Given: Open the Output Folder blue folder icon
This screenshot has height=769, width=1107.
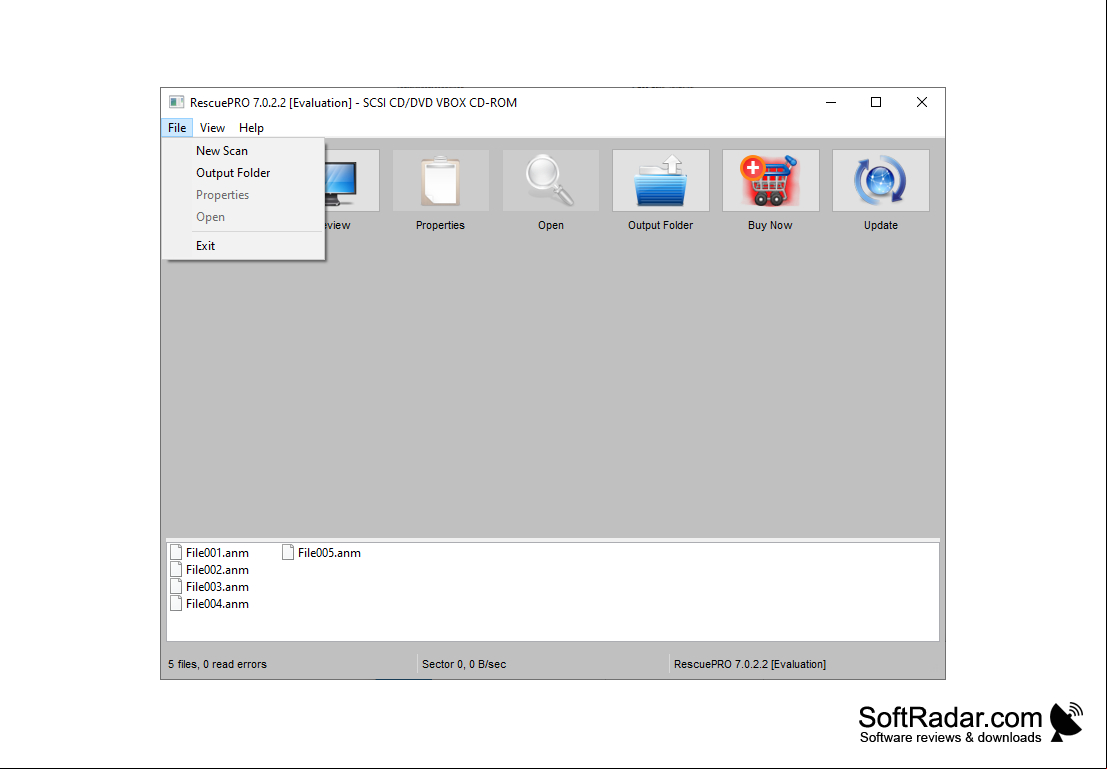Looking at the screenshot, I should pyautogui.click(x=661, y=180).
